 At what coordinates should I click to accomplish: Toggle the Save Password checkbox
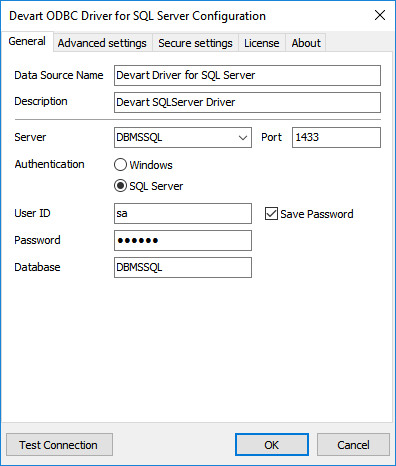271,214
